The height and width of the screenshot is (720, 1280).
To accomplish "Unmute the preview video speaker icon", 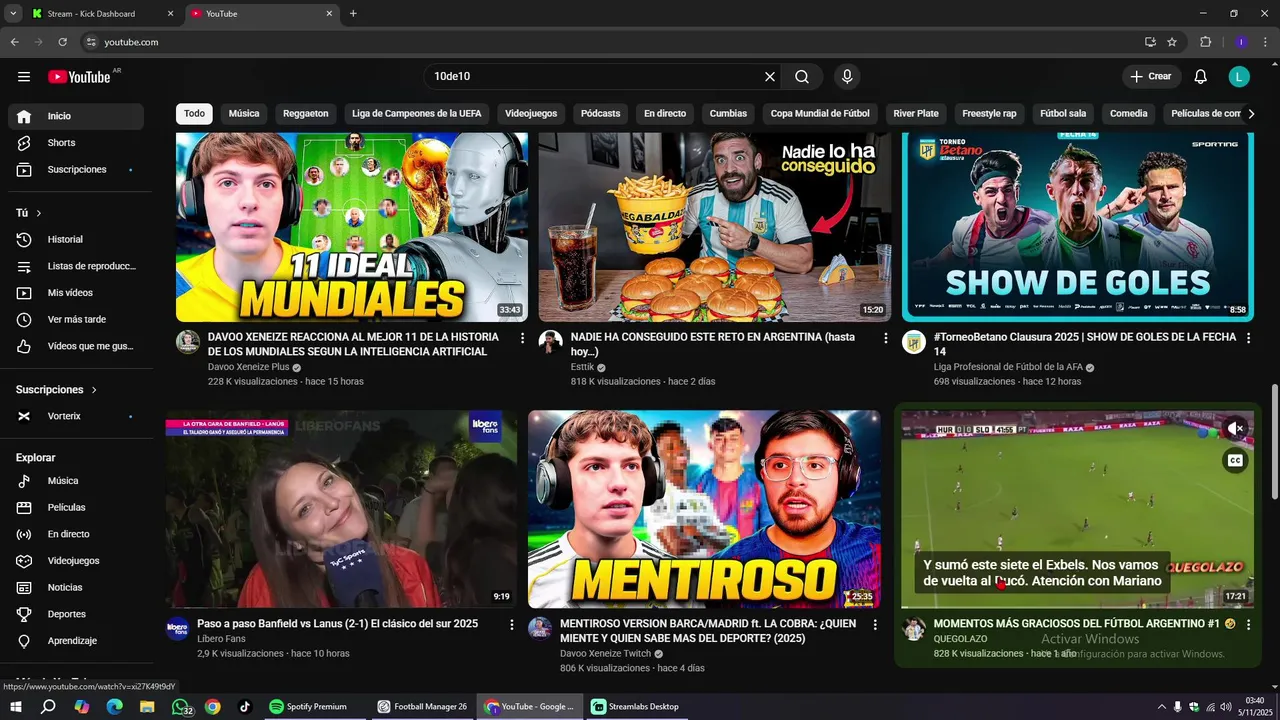I will [x=1236, y=428].
